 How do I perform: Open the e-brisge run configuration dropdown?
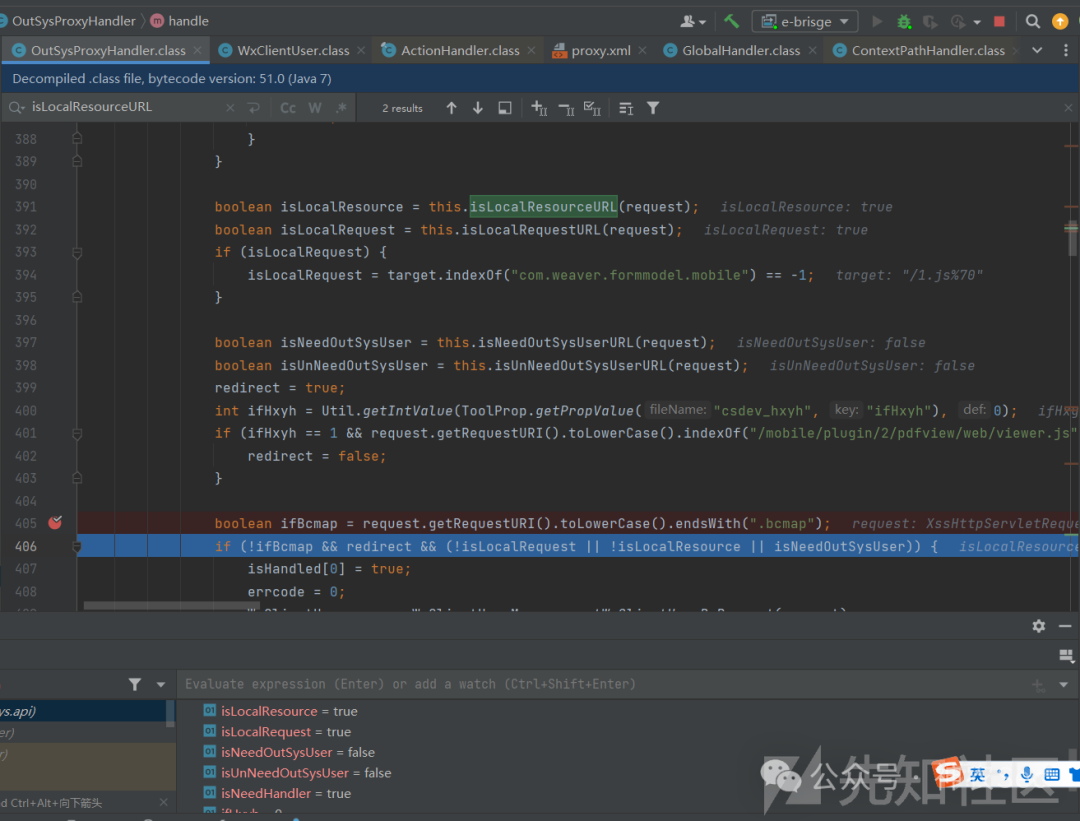click(805, 21)
